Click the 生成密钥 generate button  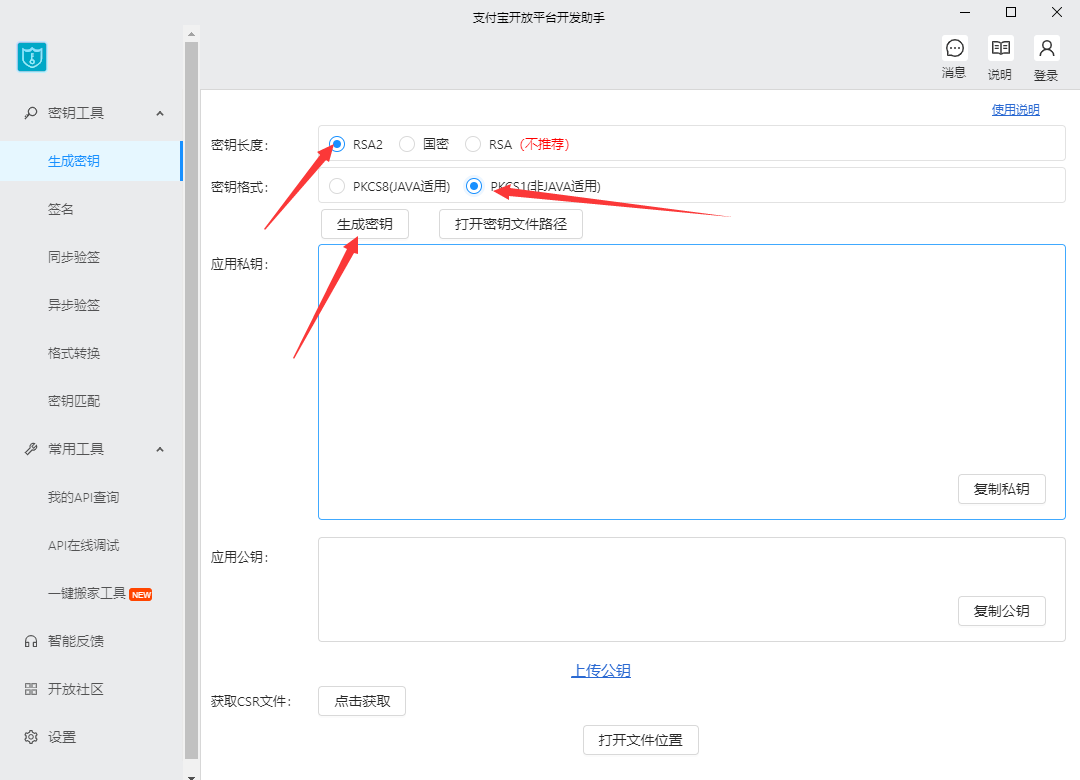point(365,224)
